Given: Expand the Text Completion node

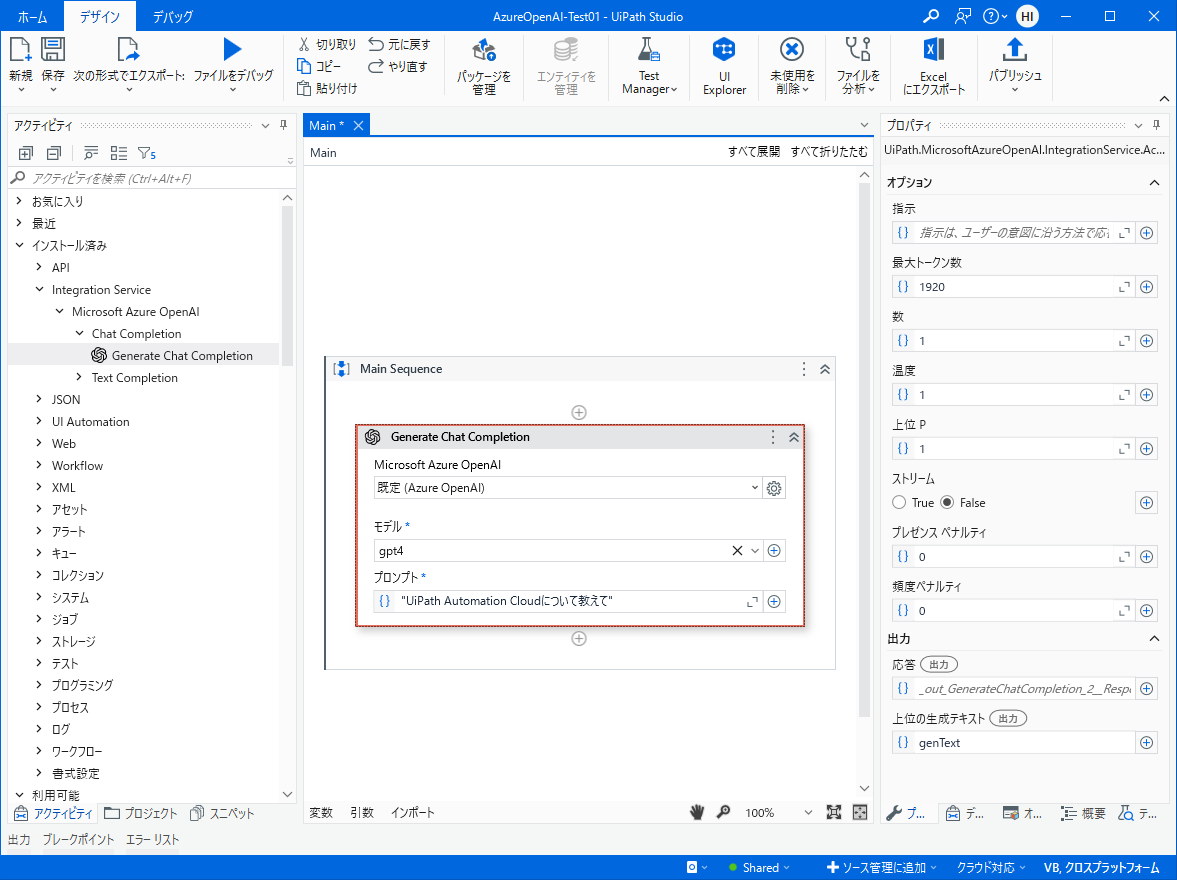Looking at the screenshot, I should coord(80,377).
